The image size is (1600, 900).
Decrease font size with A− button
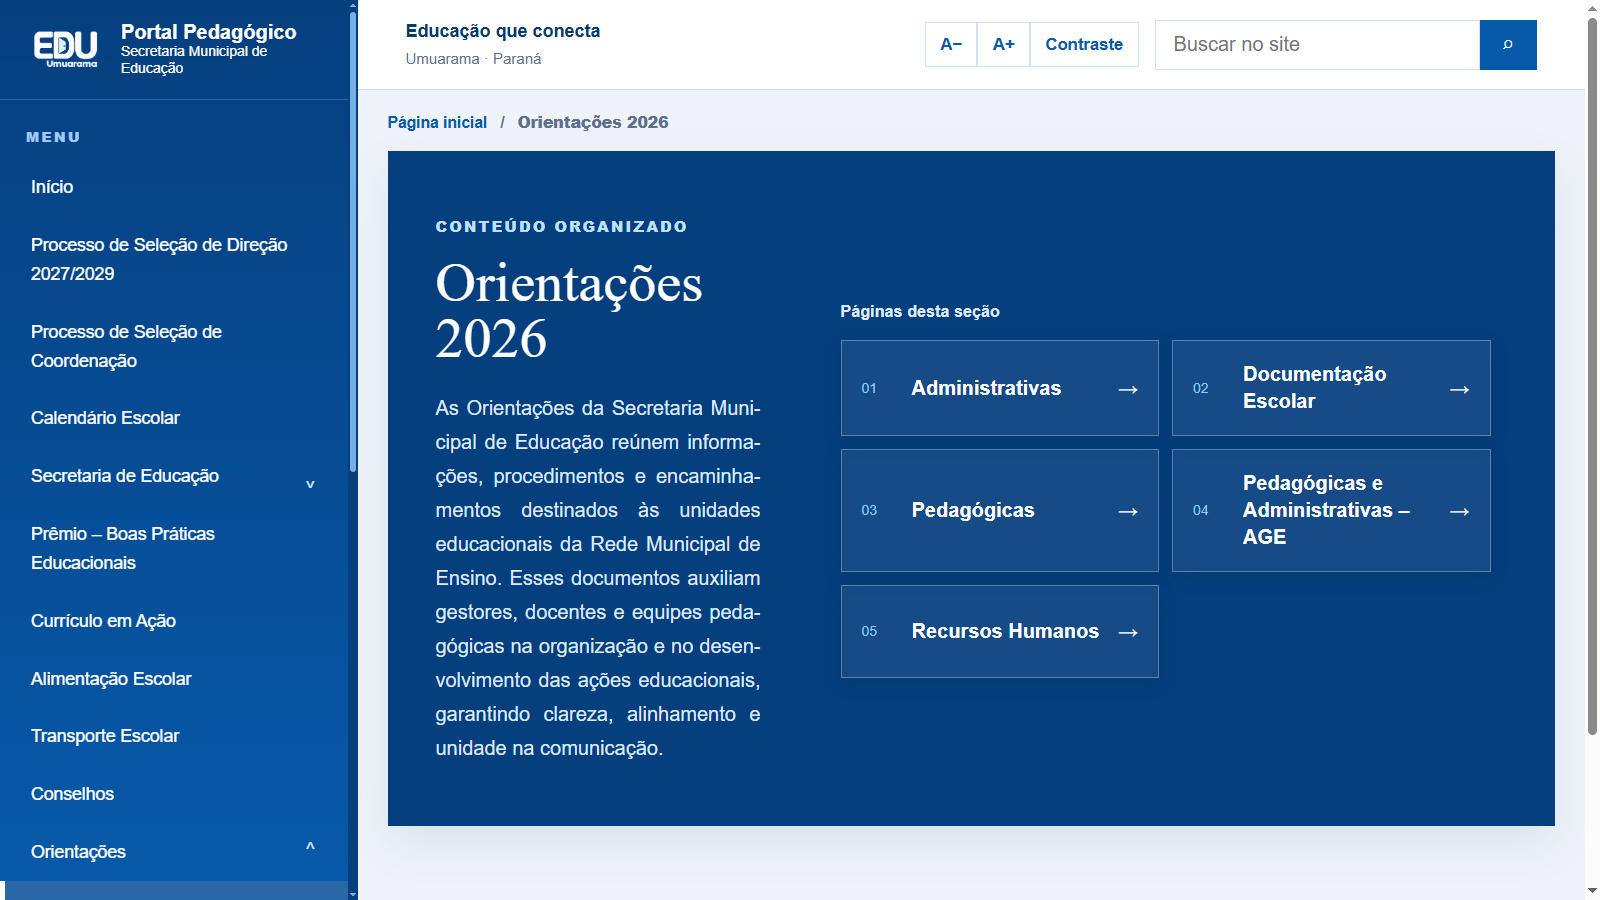[951, 44]
